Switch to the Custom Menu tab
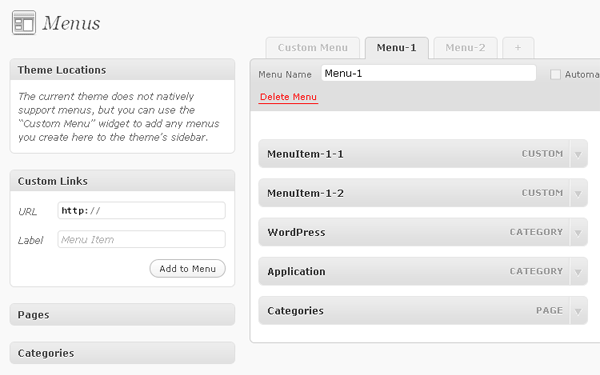The height and width of the screenshot is (375, 600). (x=313, y=48)
